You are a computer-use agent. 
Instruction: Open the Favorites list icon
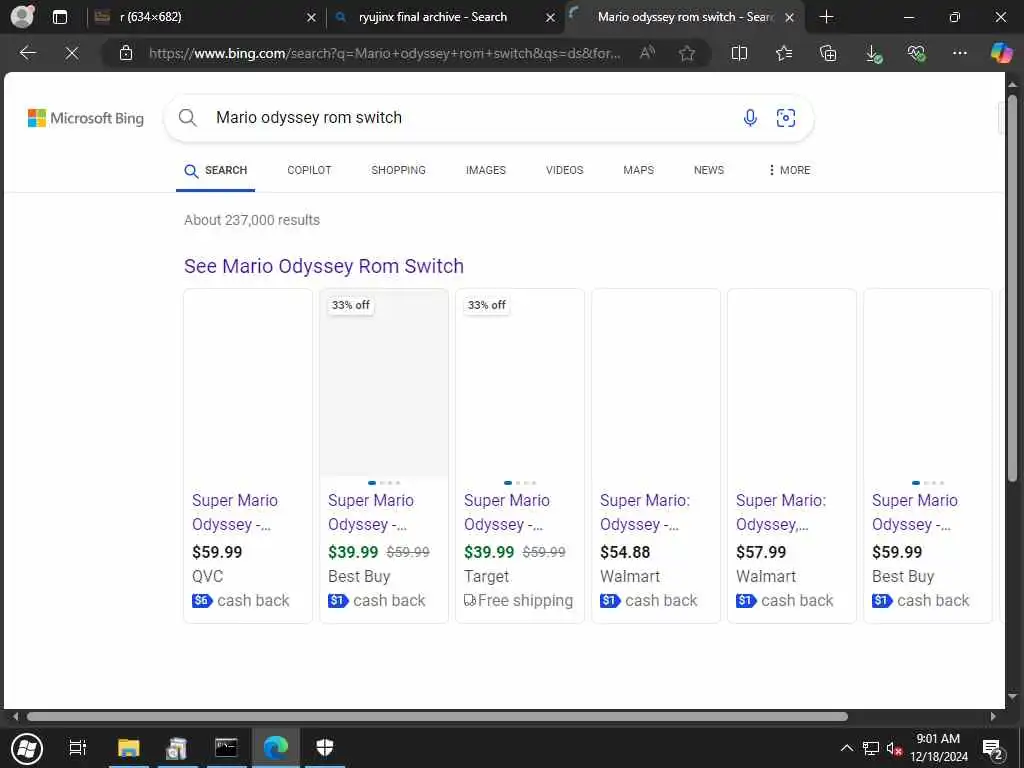[784, 53]
